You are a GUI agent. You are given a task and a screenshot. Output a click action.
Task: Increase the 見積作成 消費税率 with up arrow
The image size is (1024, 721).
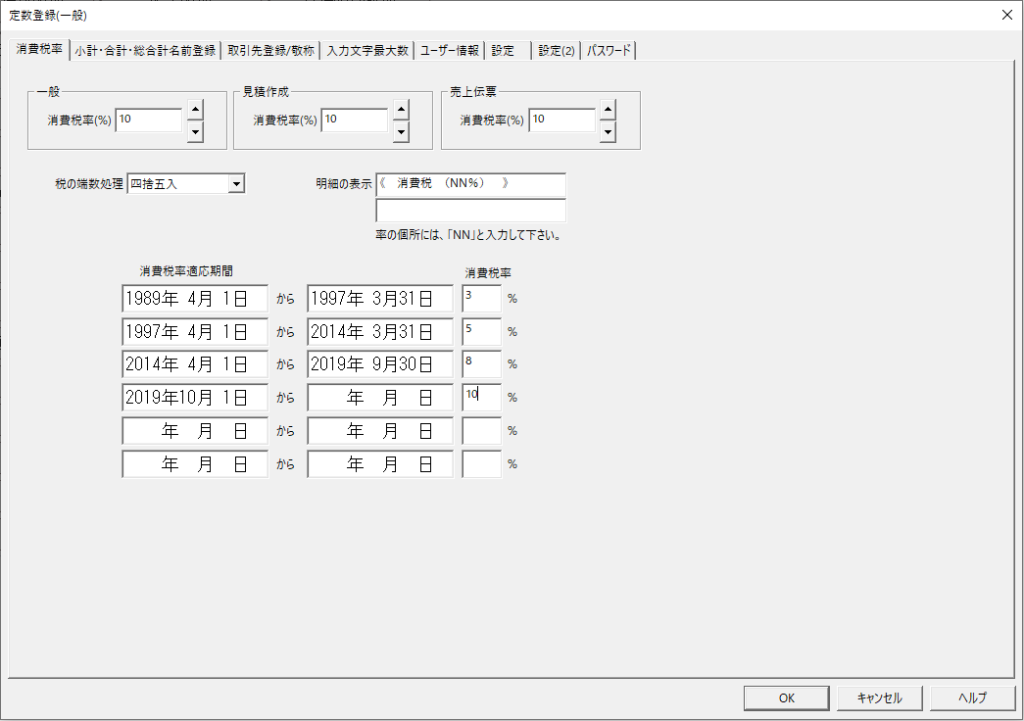(x=401, y=110)
